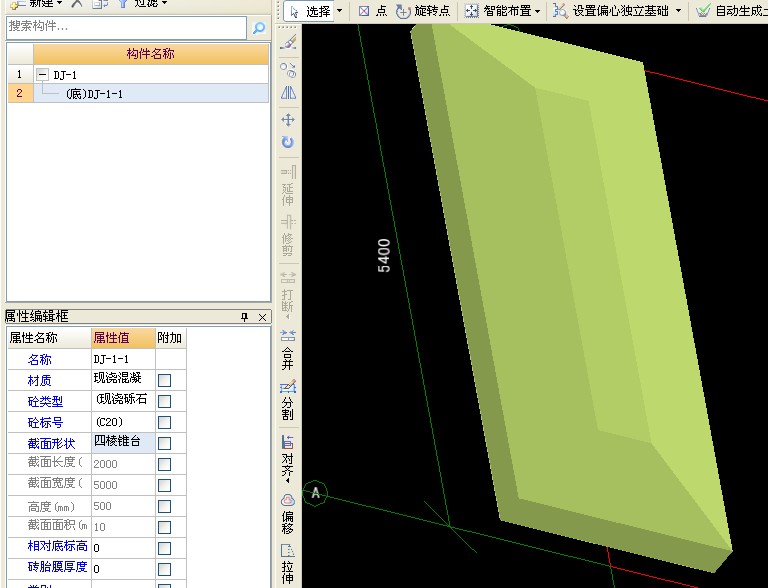
Task: Select the brush/erase tool in vertical toolbar
Action: [x=288, y=42]
